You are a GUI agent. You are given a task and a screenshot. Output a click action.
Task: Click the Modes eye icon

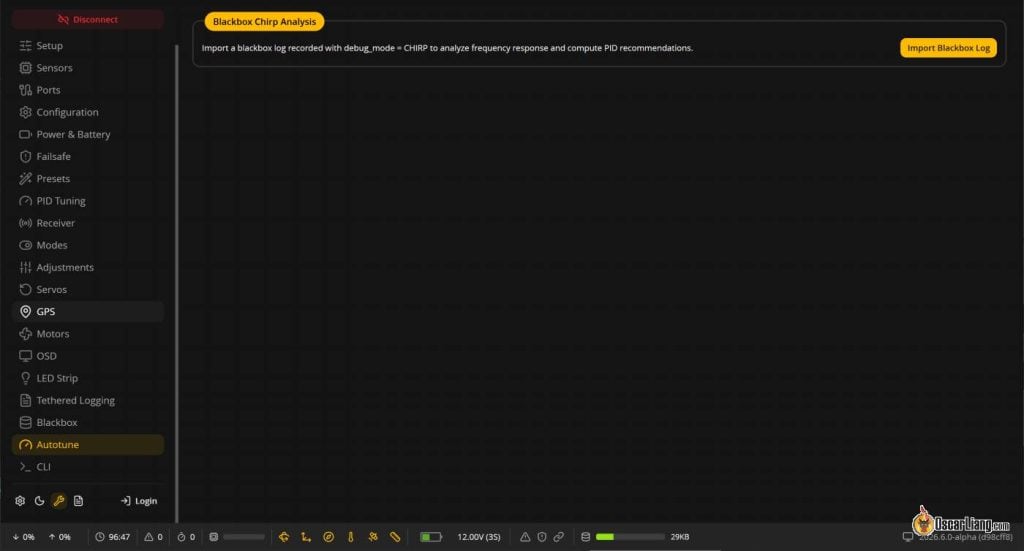(25, 245)
